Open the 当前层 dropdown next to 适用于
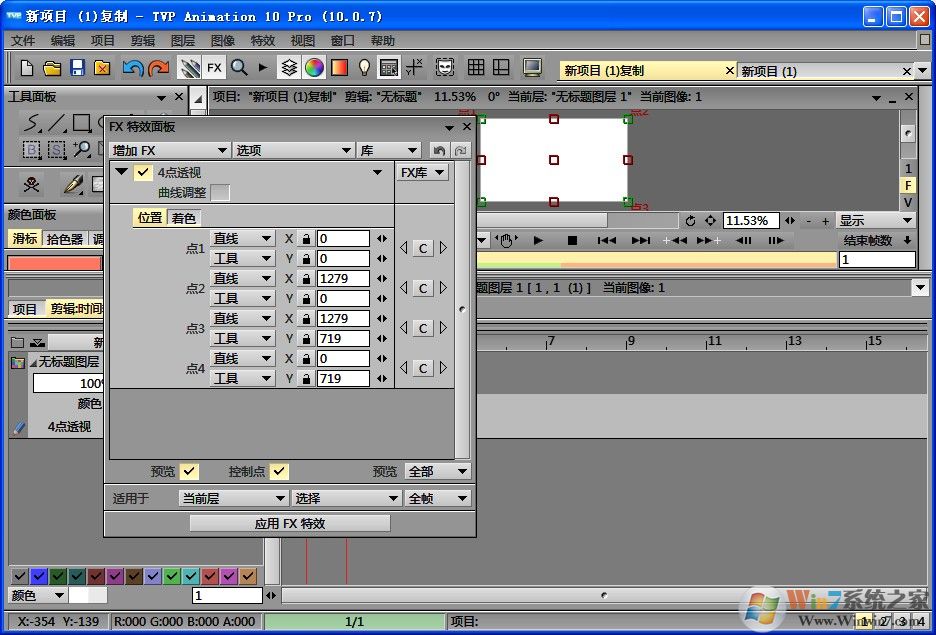The image size is (936, 635). (232, 497)
